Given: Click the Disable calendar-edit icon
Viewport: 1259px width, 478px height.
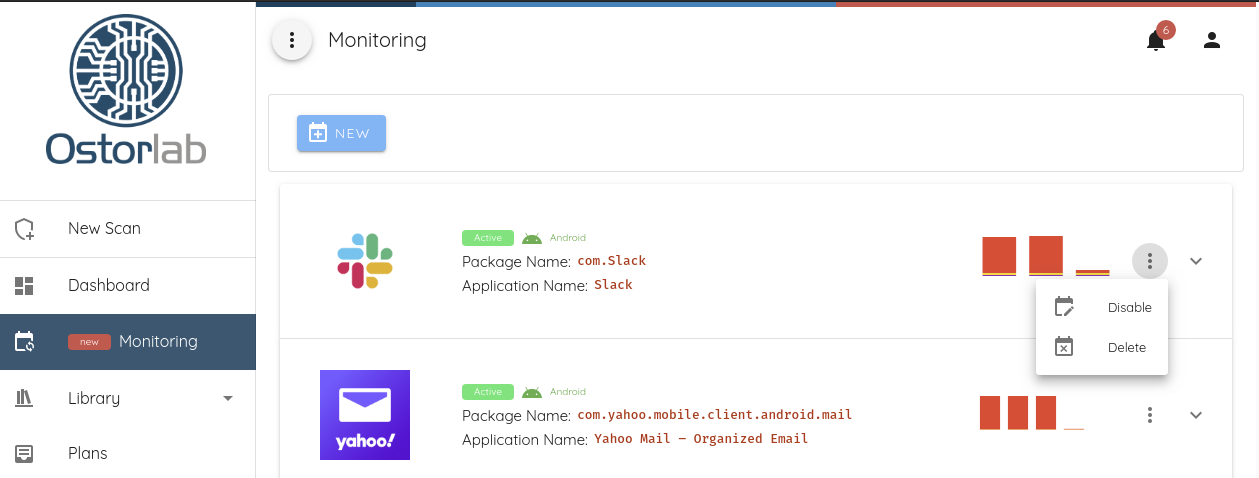Looking at the screenshot, I should click(1065, 307).
